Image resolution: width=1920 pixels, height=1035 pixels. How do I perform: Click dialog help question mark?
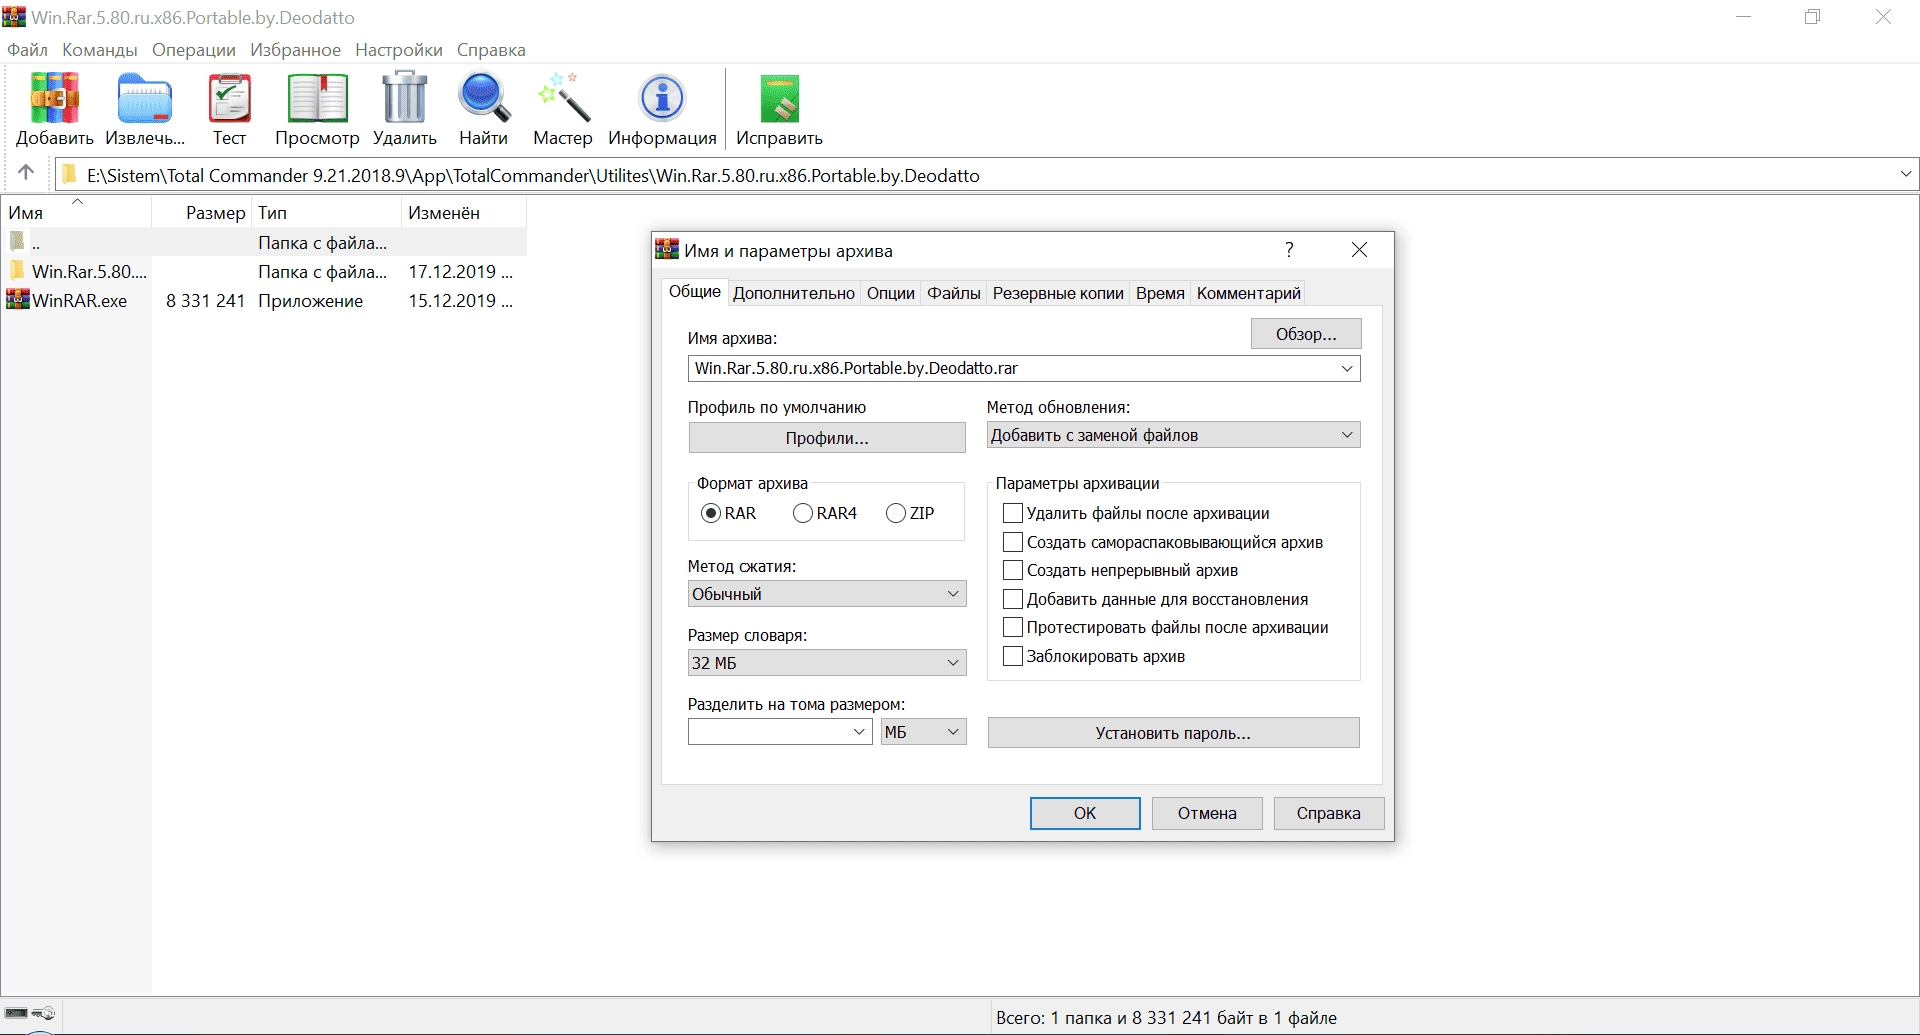[x=1289, y=250]
